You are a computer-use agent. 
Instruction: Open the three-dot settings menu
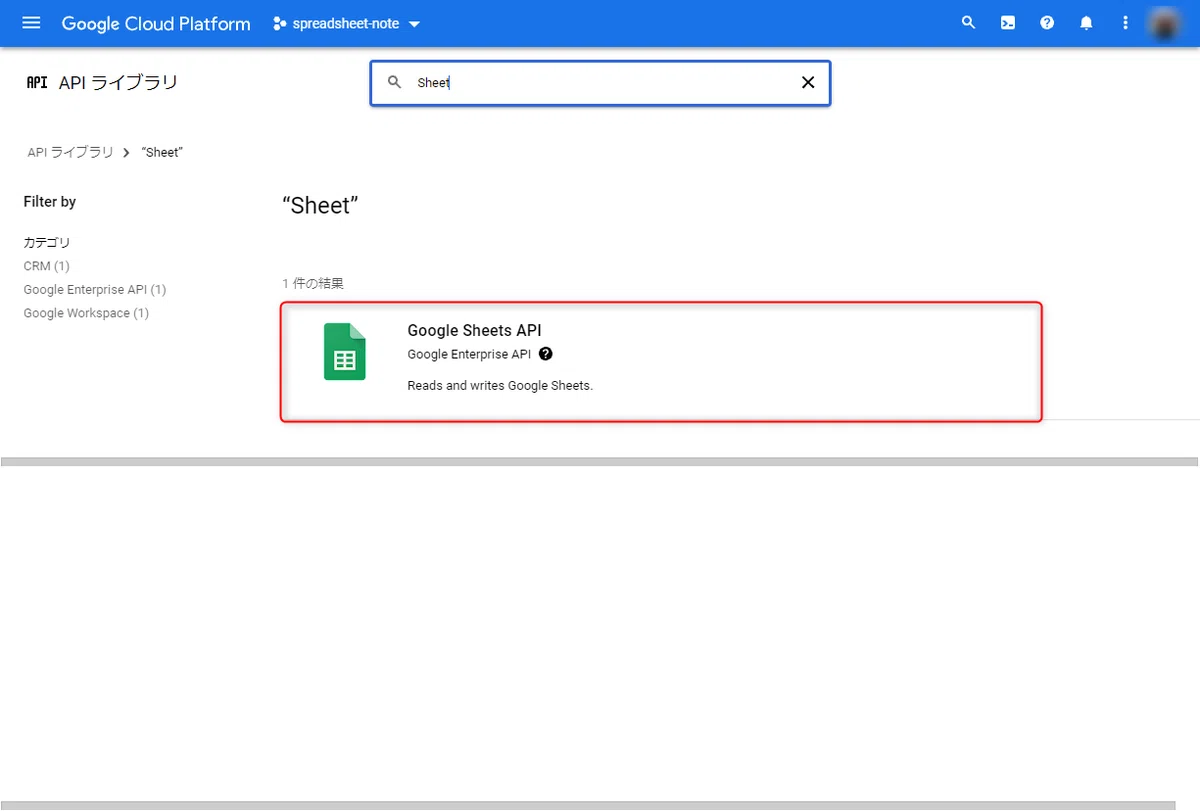point(1125,23)
